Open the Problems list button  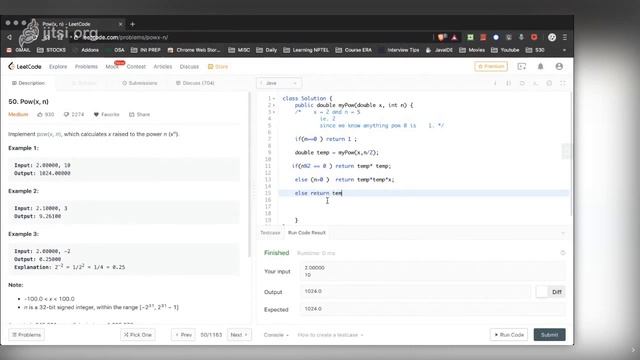pos(27,335)
